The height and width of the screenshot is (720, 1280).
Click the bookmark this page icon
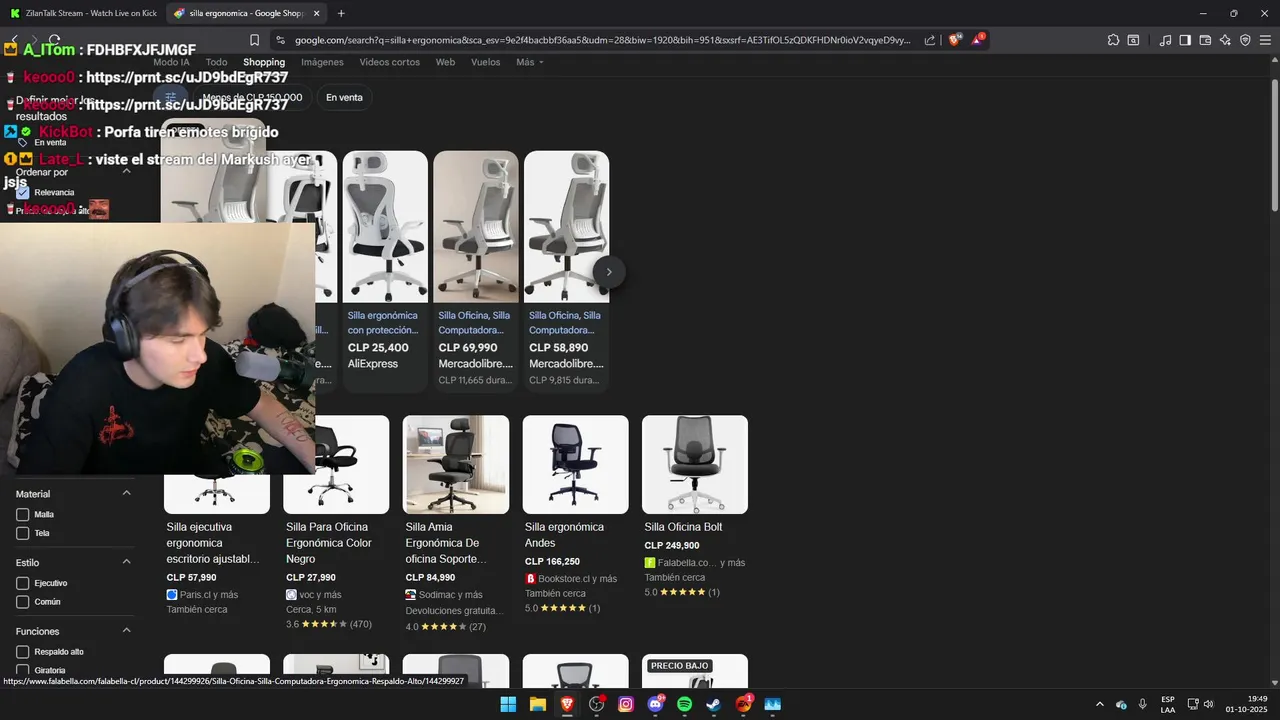click(254, 40)
